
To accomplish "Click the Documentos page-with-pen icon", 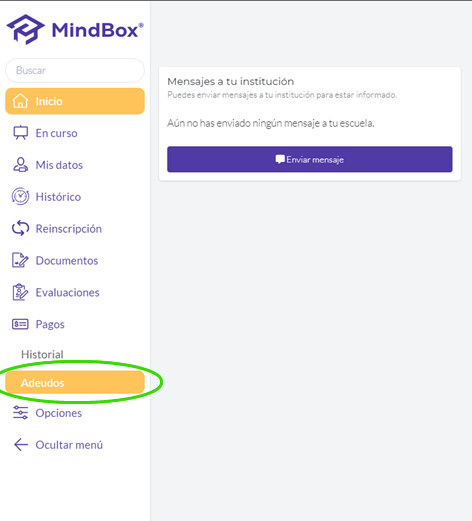I will point(20,260).
